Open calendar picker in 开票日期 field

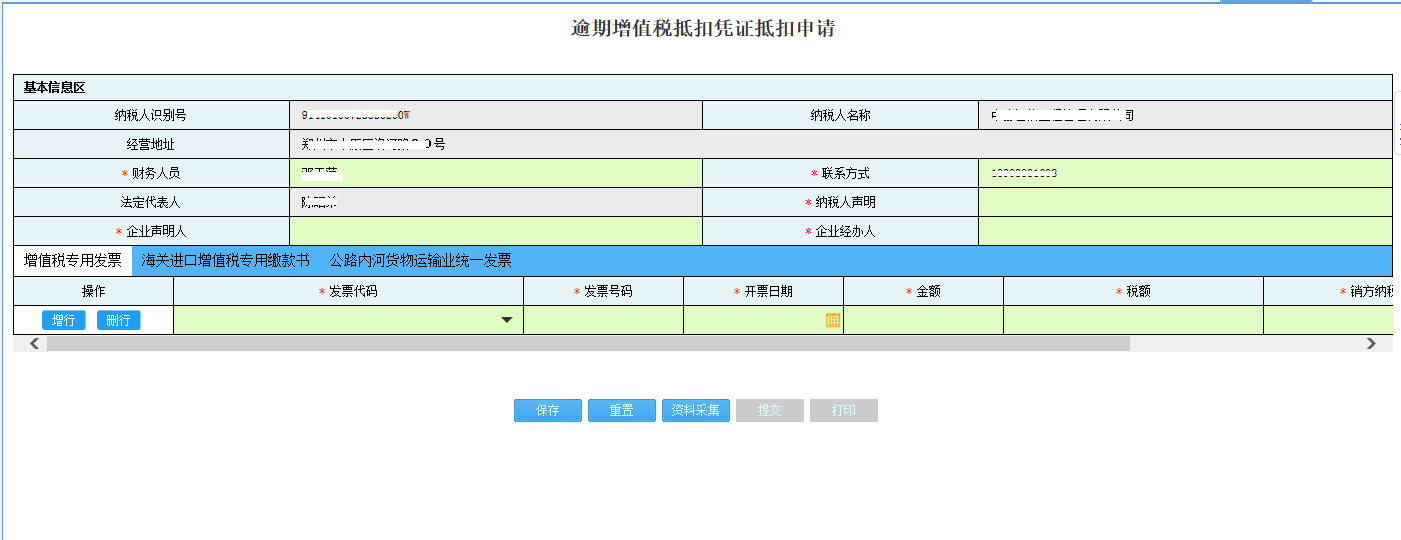(832, 320)
